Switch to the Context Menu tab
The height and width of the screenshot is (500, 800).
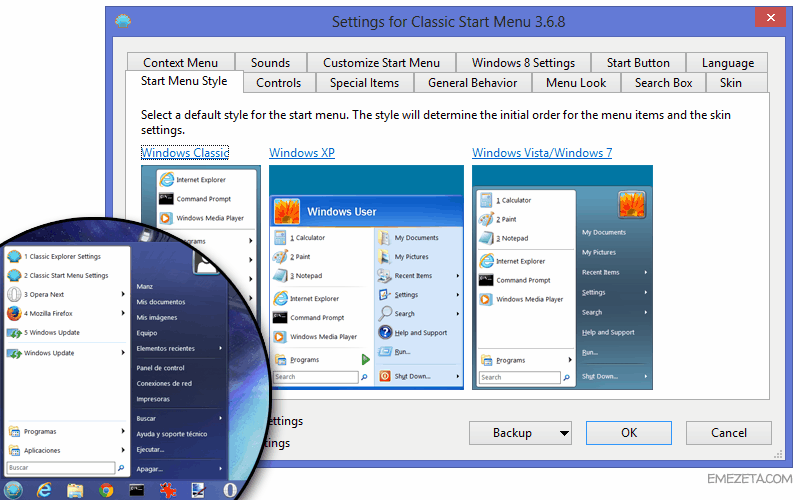[181, 62]
